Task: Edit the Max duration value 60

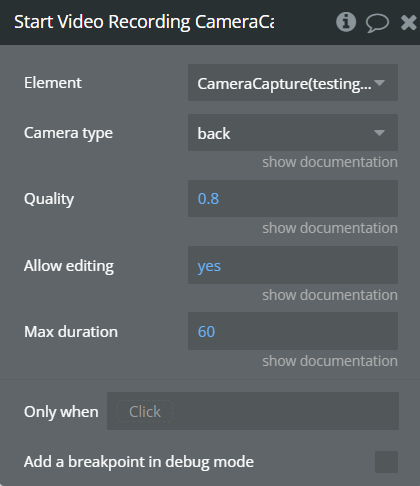Action: coord(293,331)
